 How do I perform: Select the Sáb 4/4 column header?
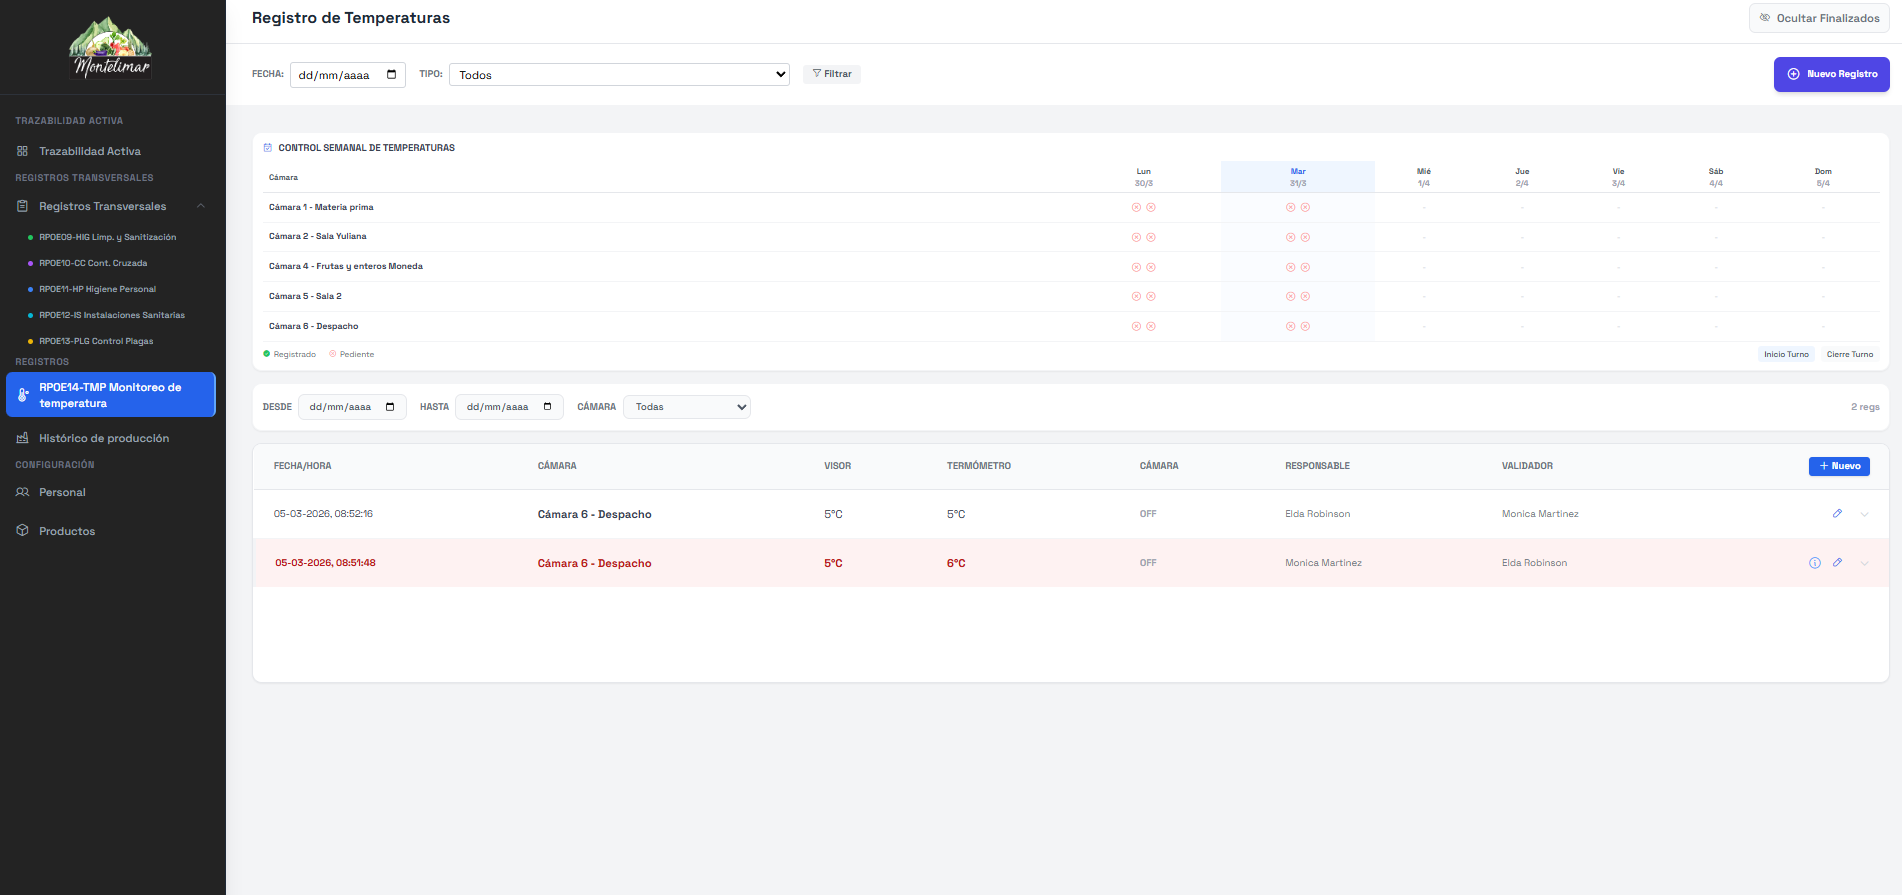[1715, 177]
